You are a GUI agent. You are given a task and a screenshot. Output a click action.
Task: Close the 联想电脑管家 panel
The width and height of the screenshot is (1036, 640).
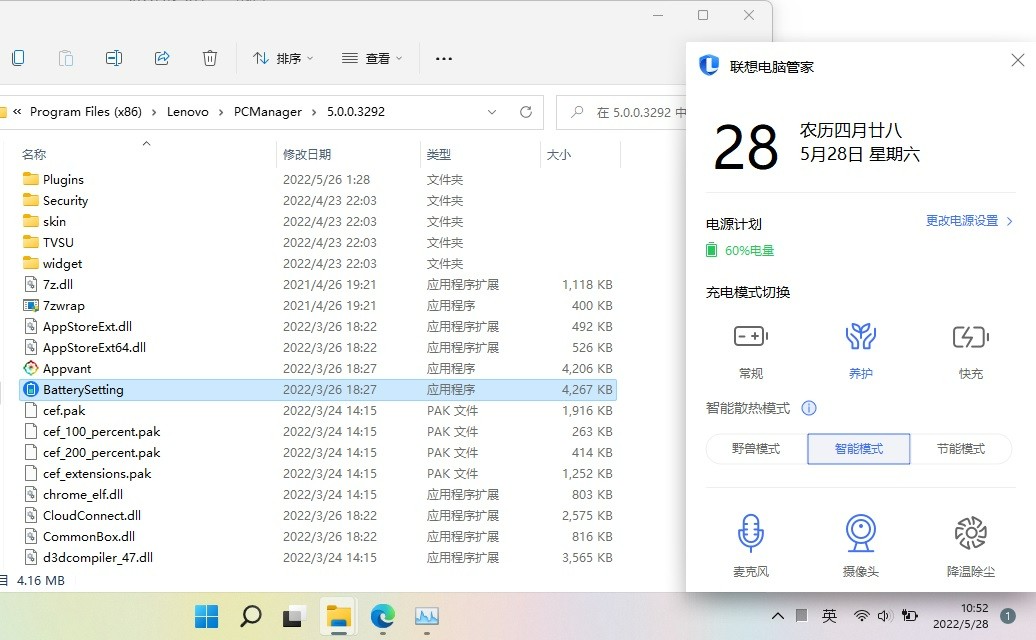tap(1018, 60)
